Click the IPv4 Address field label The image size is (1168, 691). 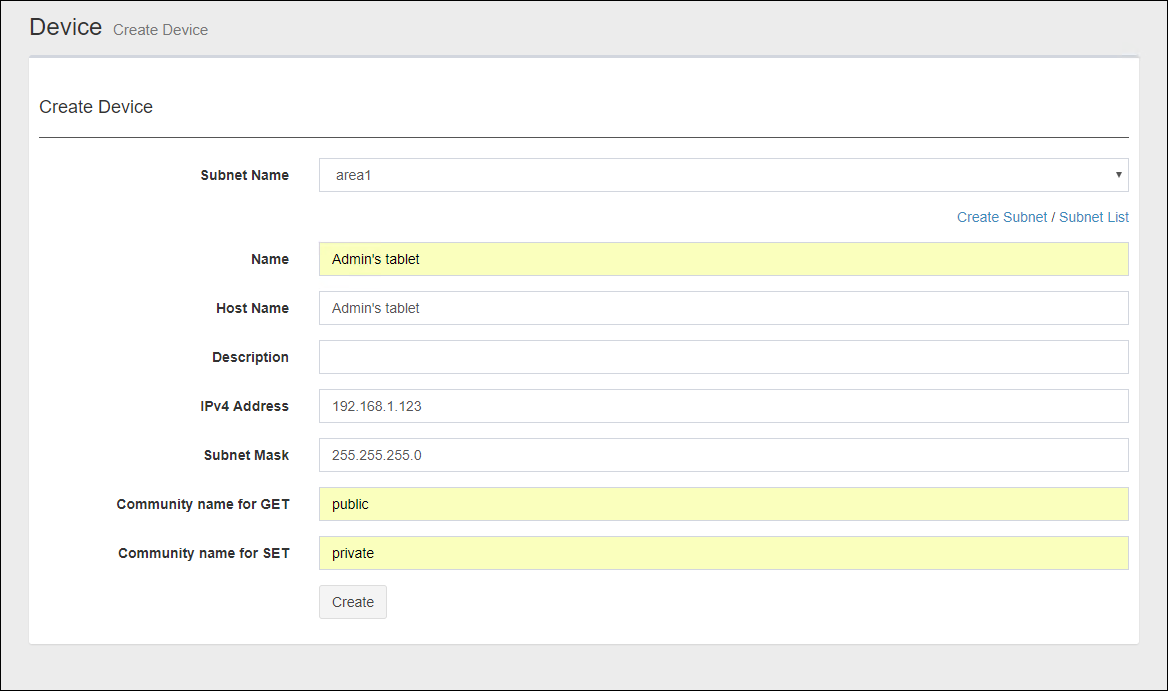click(246, 406)
